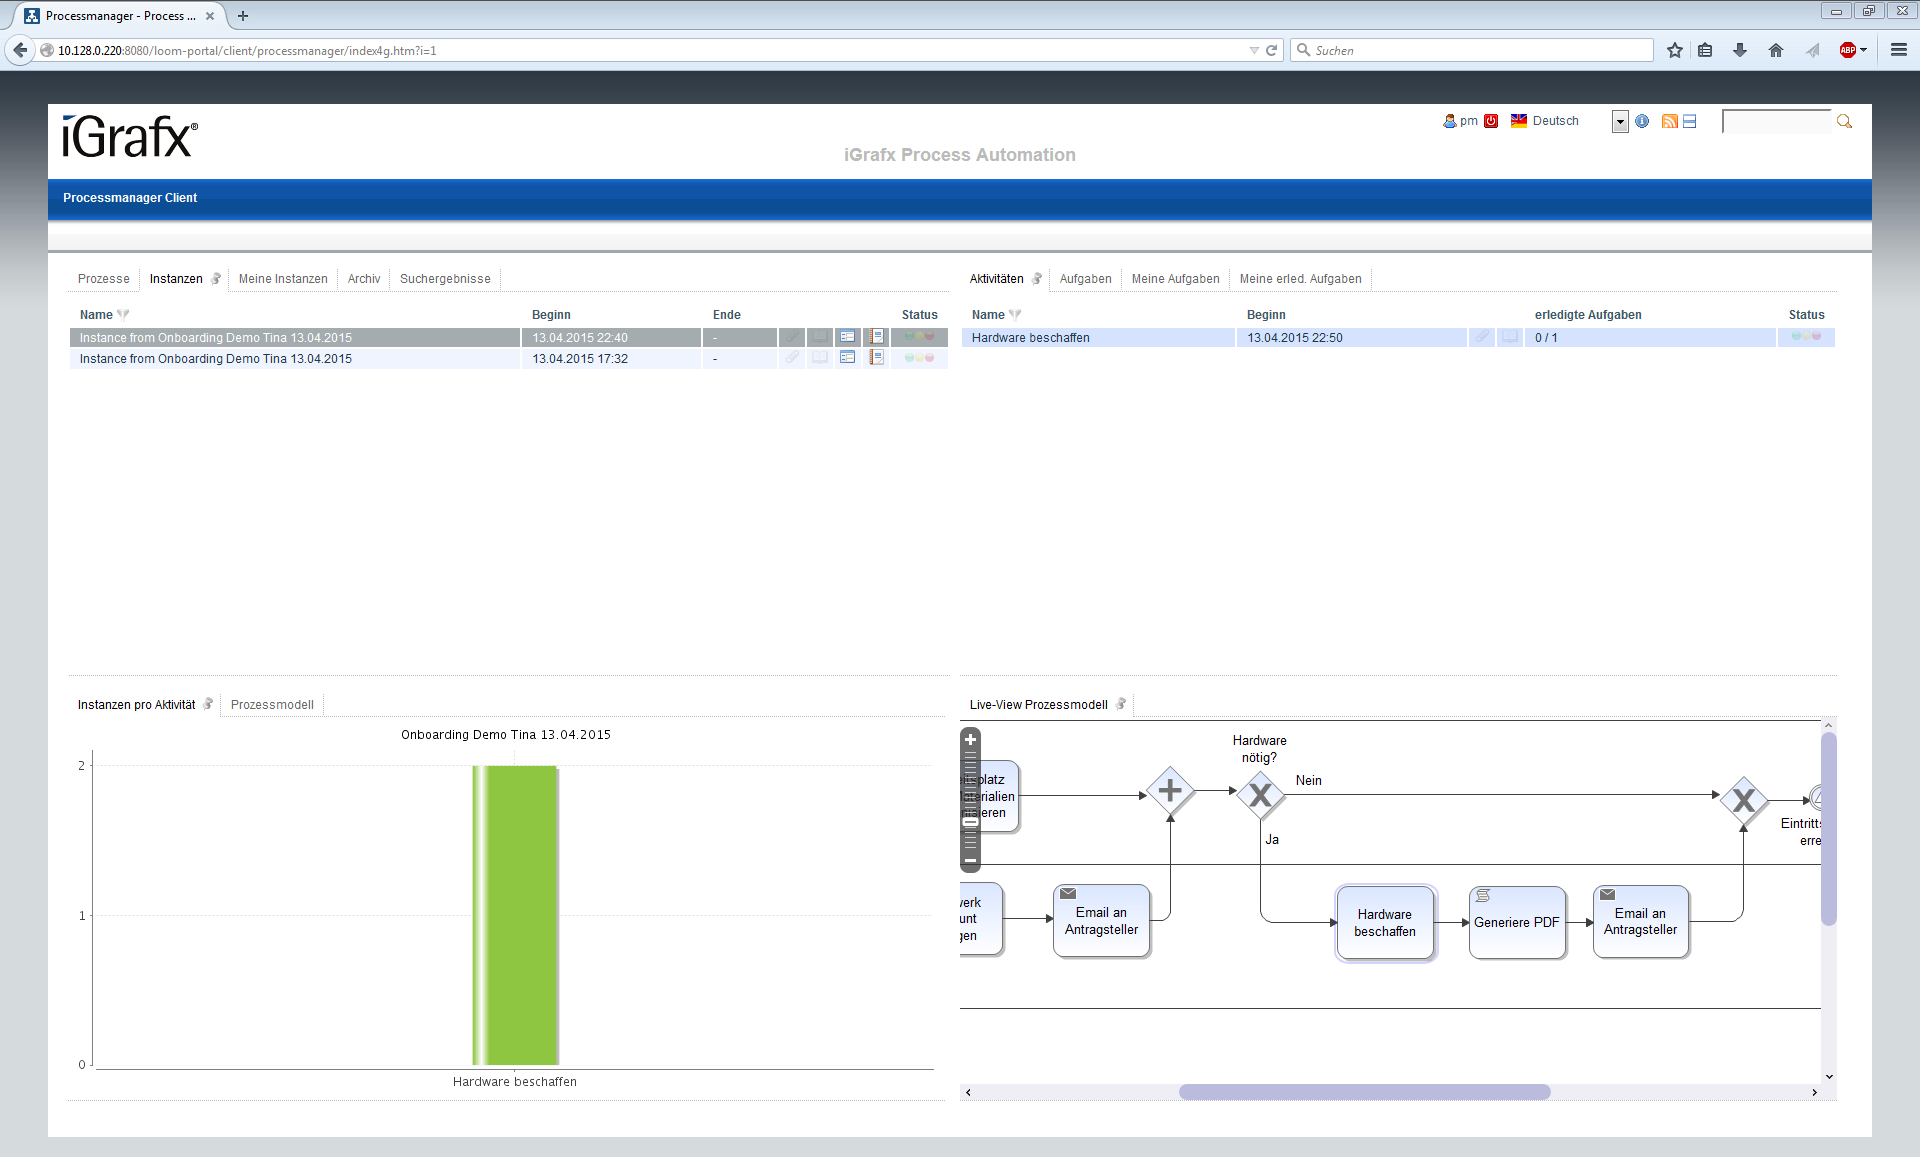The width and height of the screenshot is (1920, 1157).
Task: Pin the Live-View Prozessmodell panel
Action: 1122,704
